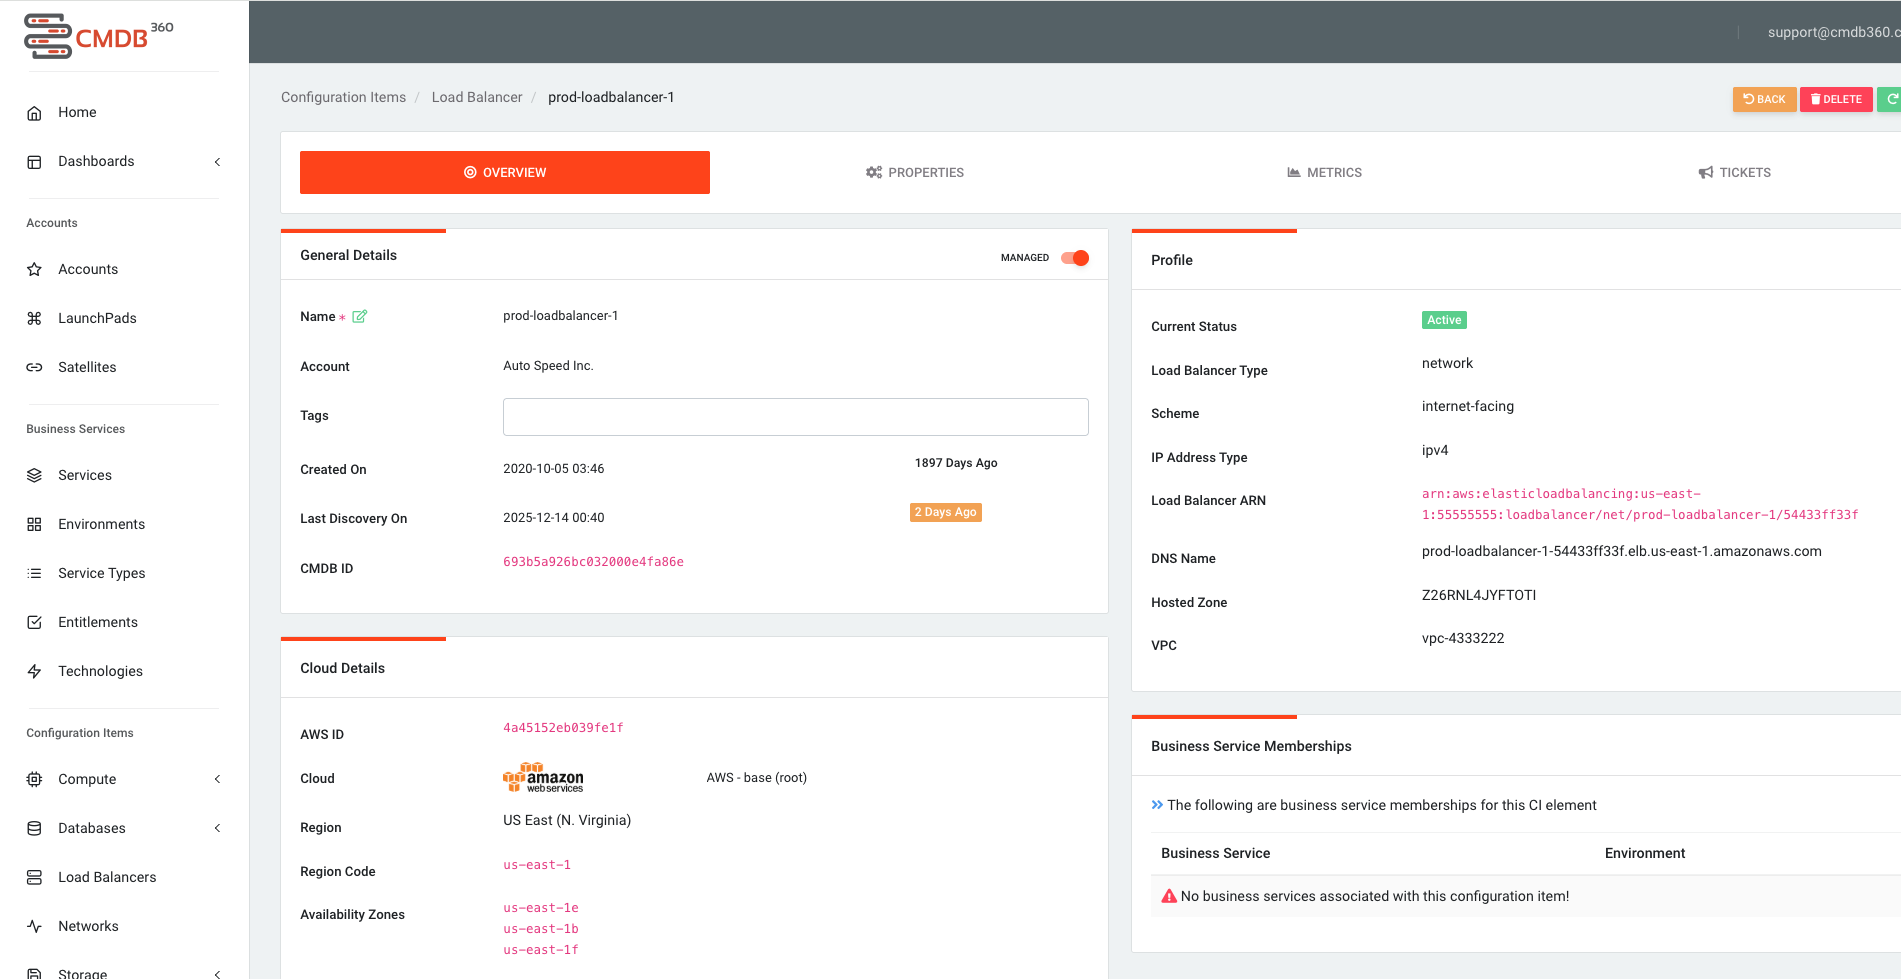Click the CMDB 360 logo

point(99,36)
